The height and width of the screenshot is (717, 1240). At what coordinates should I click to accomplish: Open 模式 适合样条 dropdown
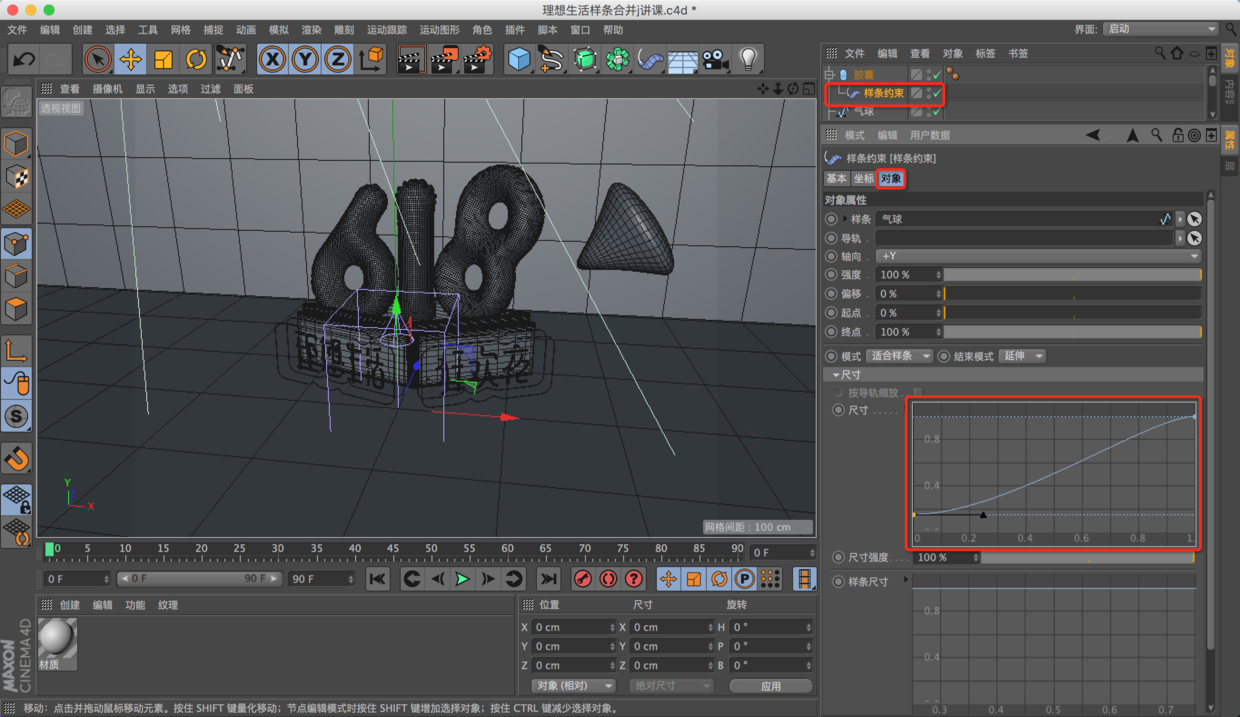(x=899, y=356)
